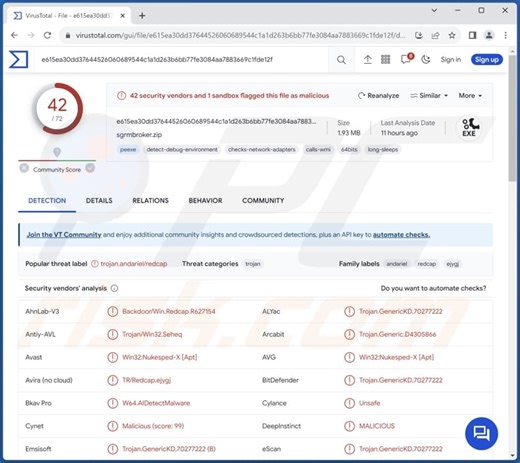
Task: Click the checks-network-adapters tag
Action: (x=262, y=150)
